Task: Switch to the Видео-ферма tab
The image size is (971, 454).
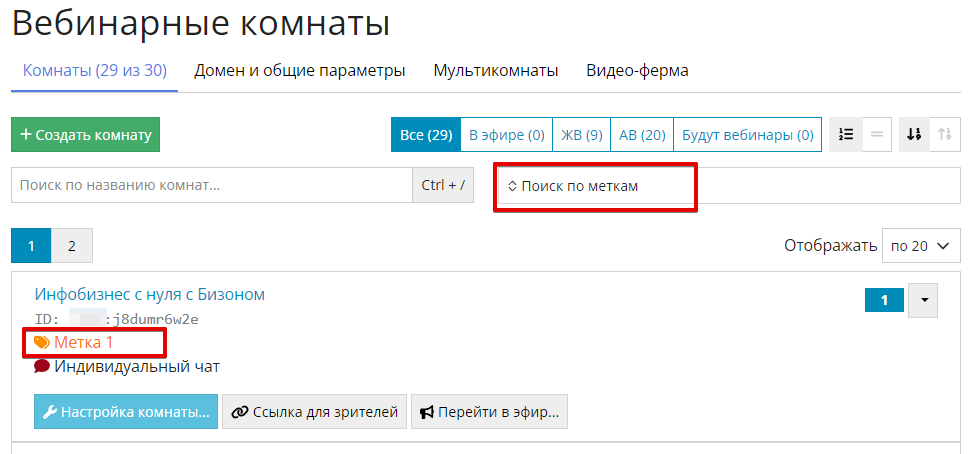Action: coord(637,71)
